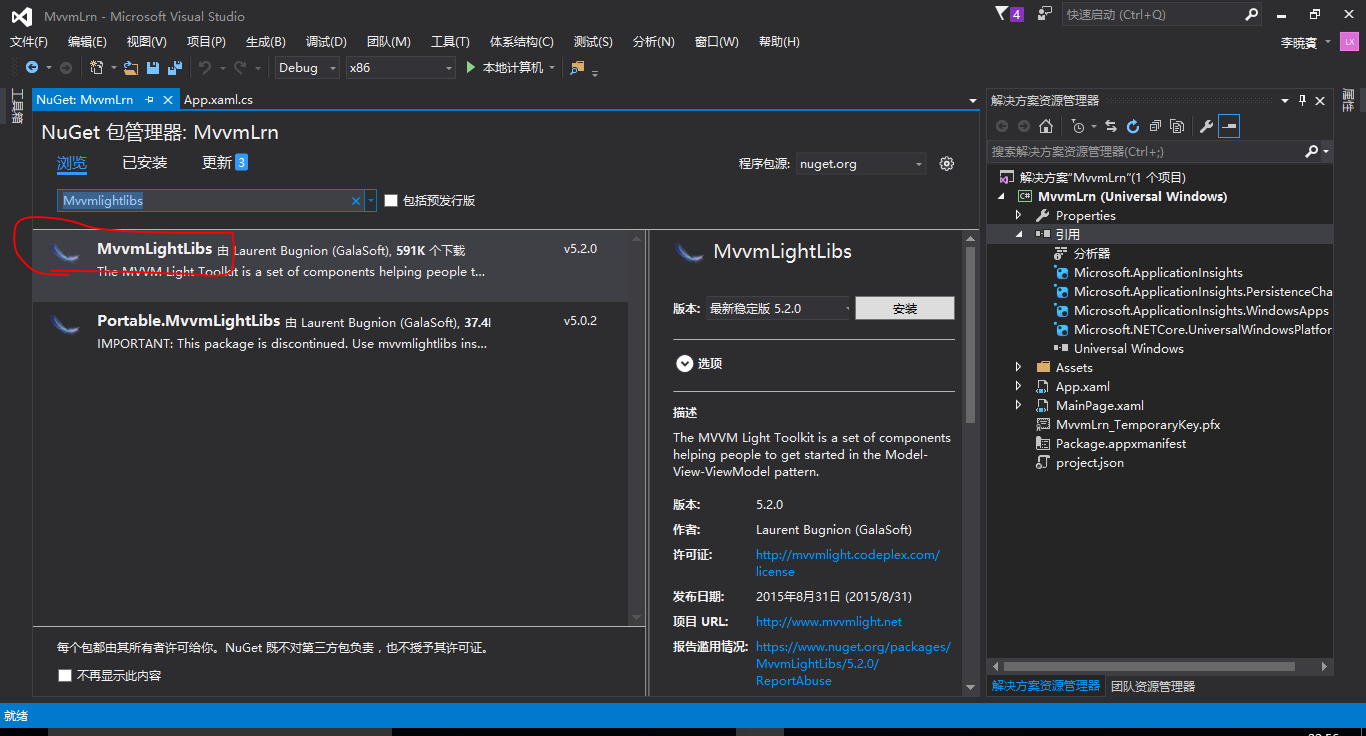1366x736 pixels.
Task: Click the LX user account avatar
Action: click(x=1349, y=42)
